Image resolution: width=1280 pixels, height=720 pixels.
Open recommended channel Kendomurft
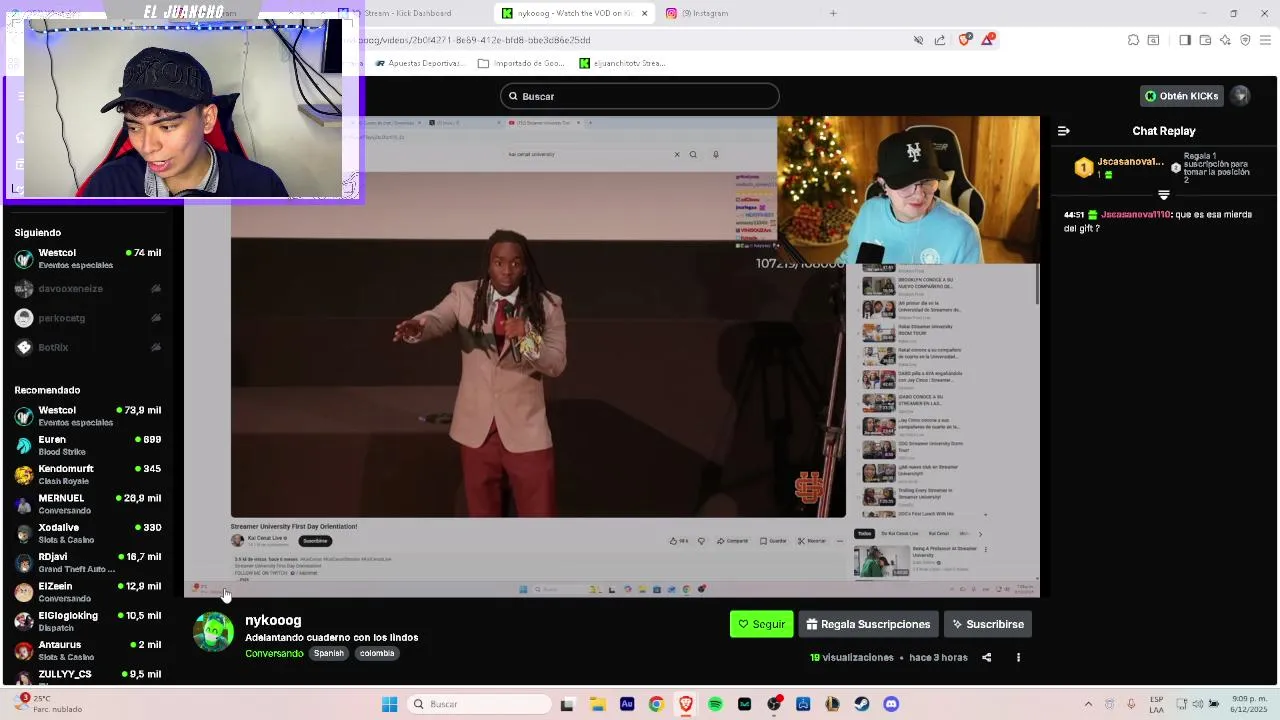coord(88,474)
